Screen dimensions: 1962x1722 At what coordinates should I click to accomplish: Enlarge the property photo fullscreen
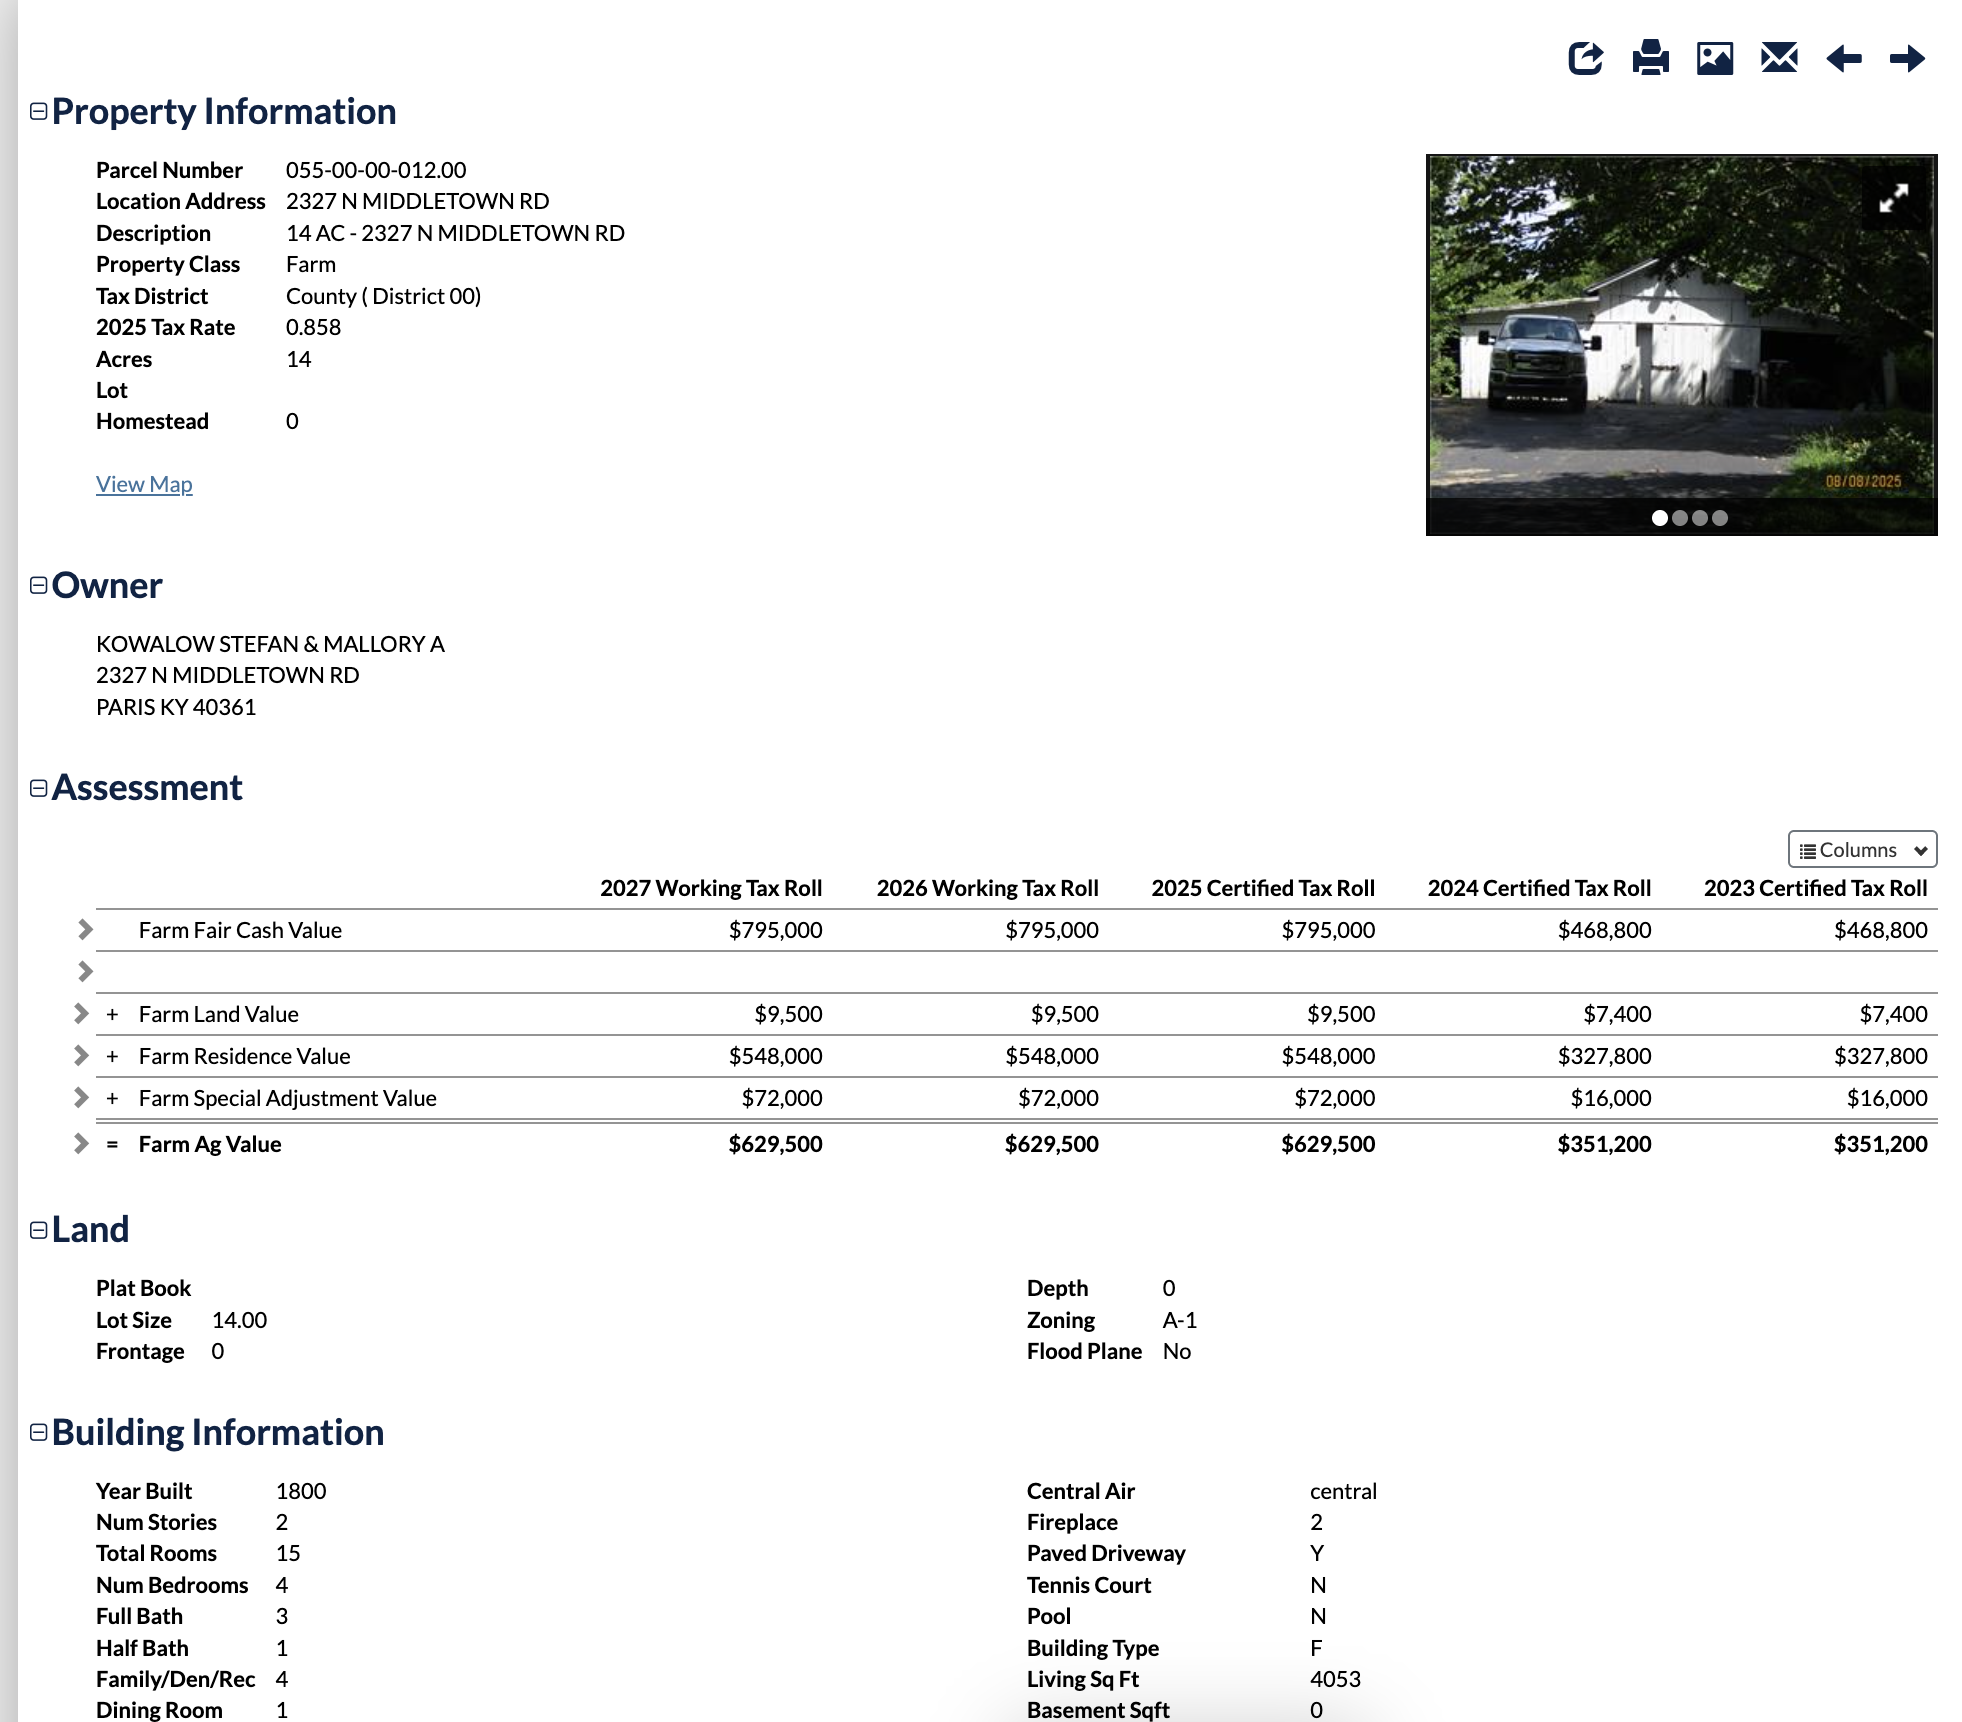[1893, 198]
